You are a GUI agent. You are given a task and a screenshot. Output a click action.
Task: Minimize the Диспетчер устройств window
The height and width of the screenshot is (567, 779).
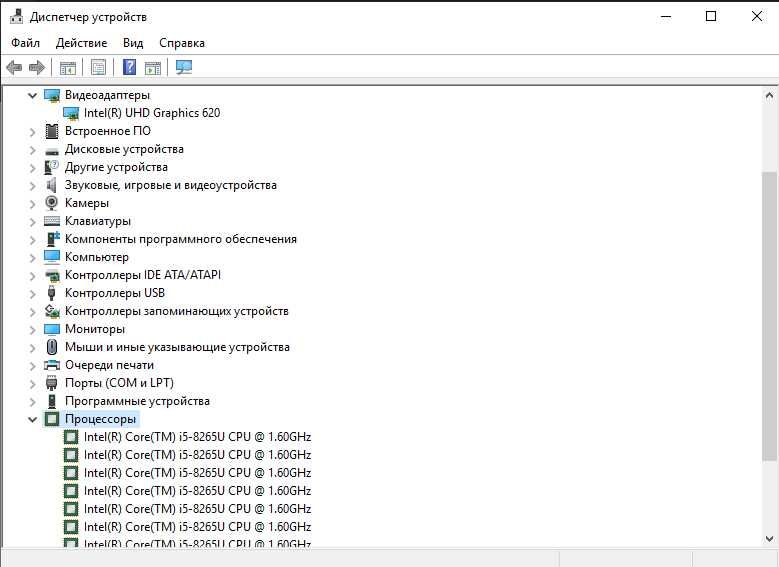[666, 16]
